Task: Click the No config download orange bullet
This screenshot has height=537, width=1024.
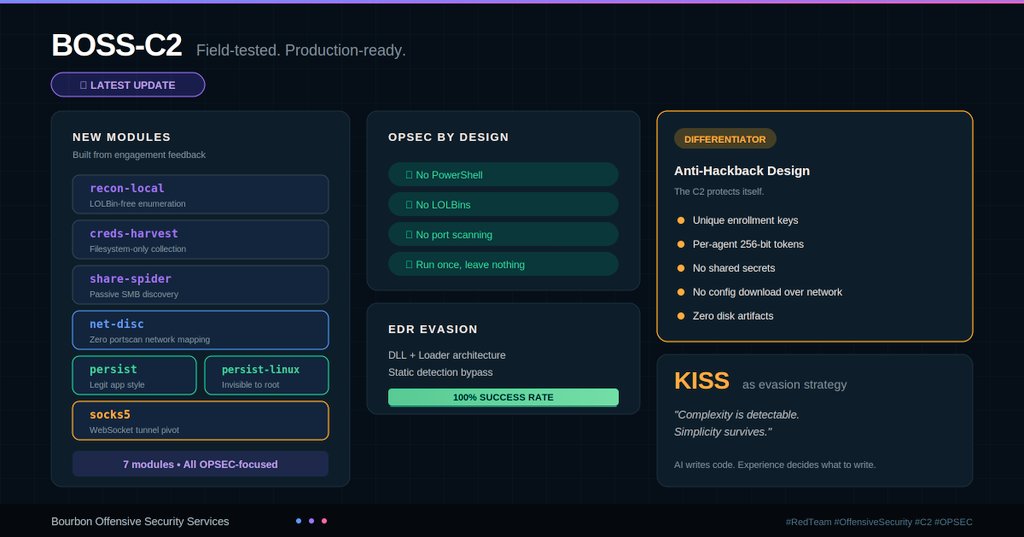Action: point(680,292)
